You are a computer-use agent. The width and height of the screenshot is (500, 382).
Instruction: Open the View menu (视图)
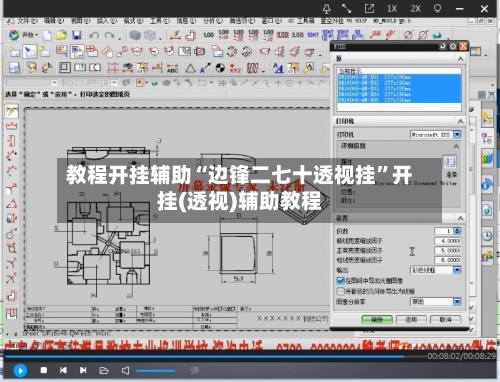[x=80, y=21]
